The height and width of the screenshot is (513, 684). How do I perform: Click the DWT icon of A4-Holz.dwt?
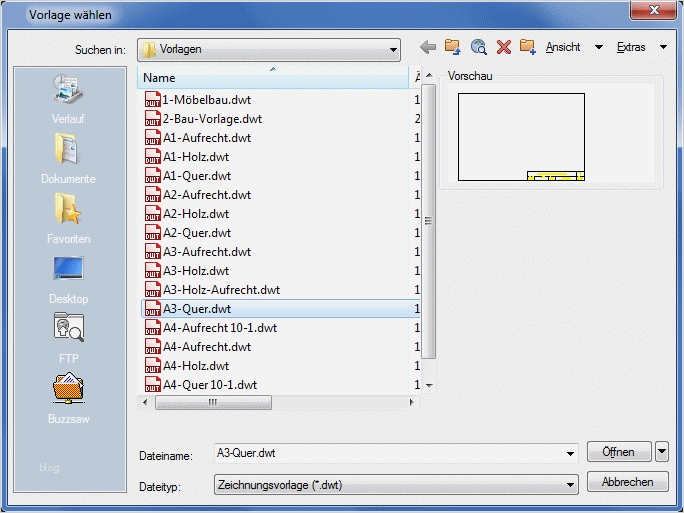(153, 365)
